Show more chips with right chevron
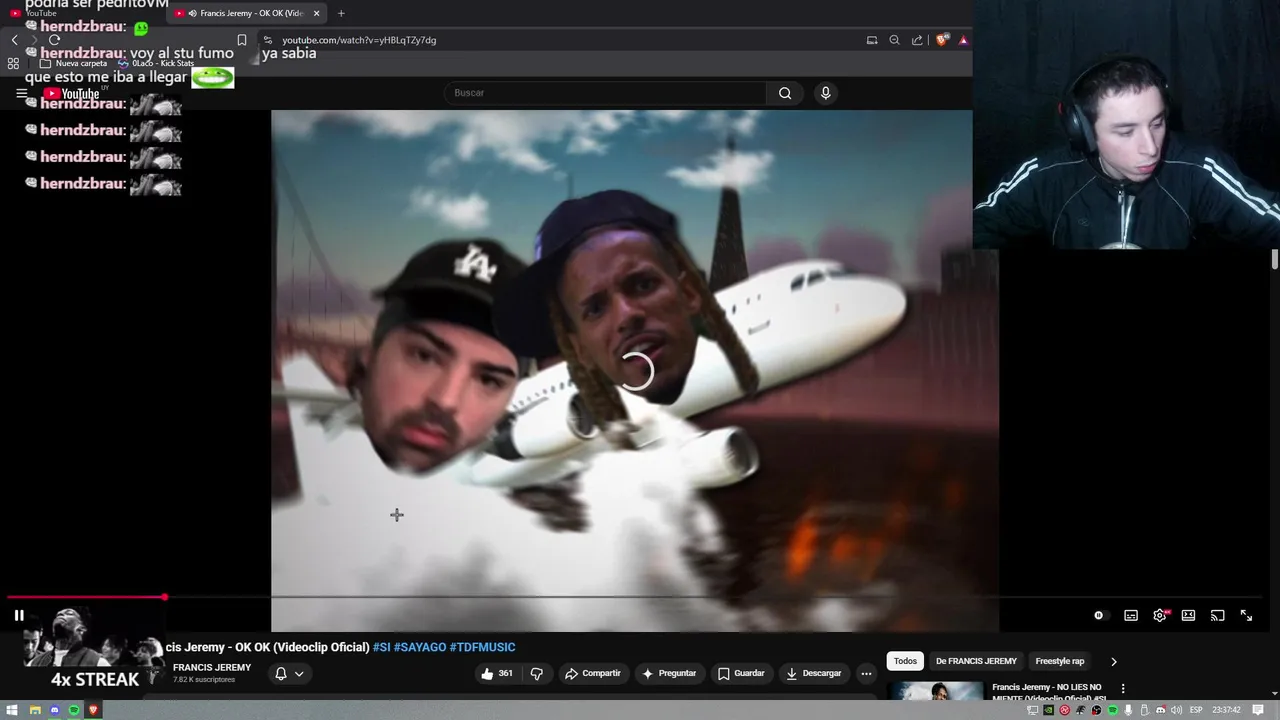Viewport: 1280px width, 720px height. click(x=1113, y=661)
